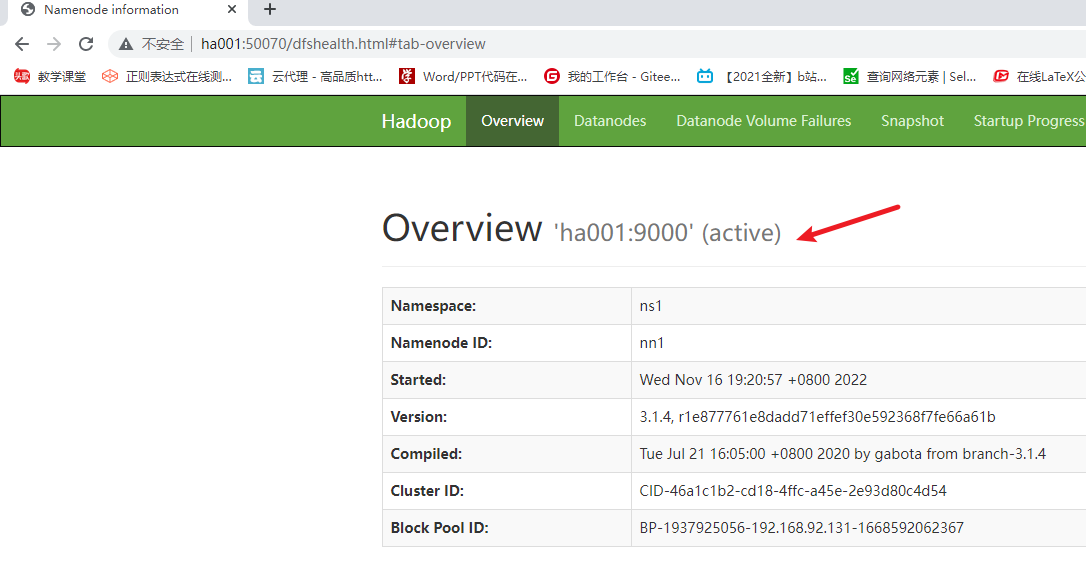Open the Datanodes nav tab
The width and height of the screenshot is (1086, 578).
[610, 121]
